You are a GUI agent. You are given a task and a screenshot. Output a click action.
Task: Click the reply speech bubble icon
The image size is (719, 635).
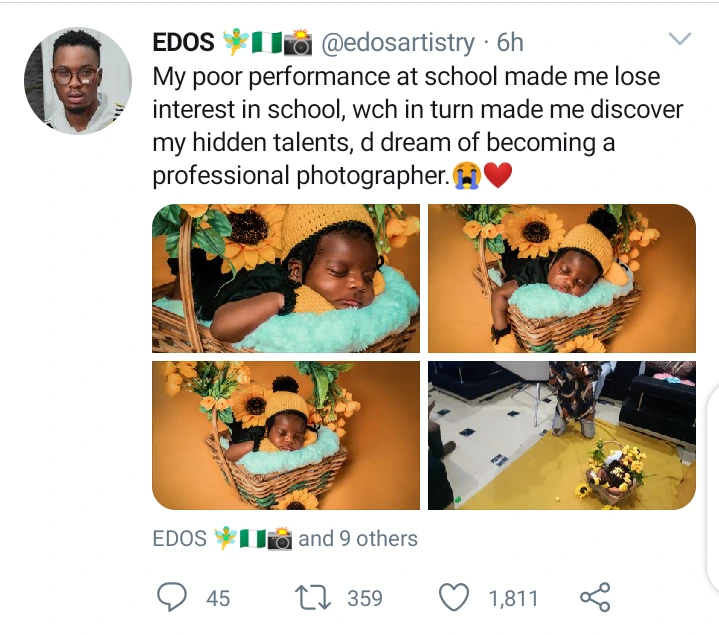[x=173, y=597]
